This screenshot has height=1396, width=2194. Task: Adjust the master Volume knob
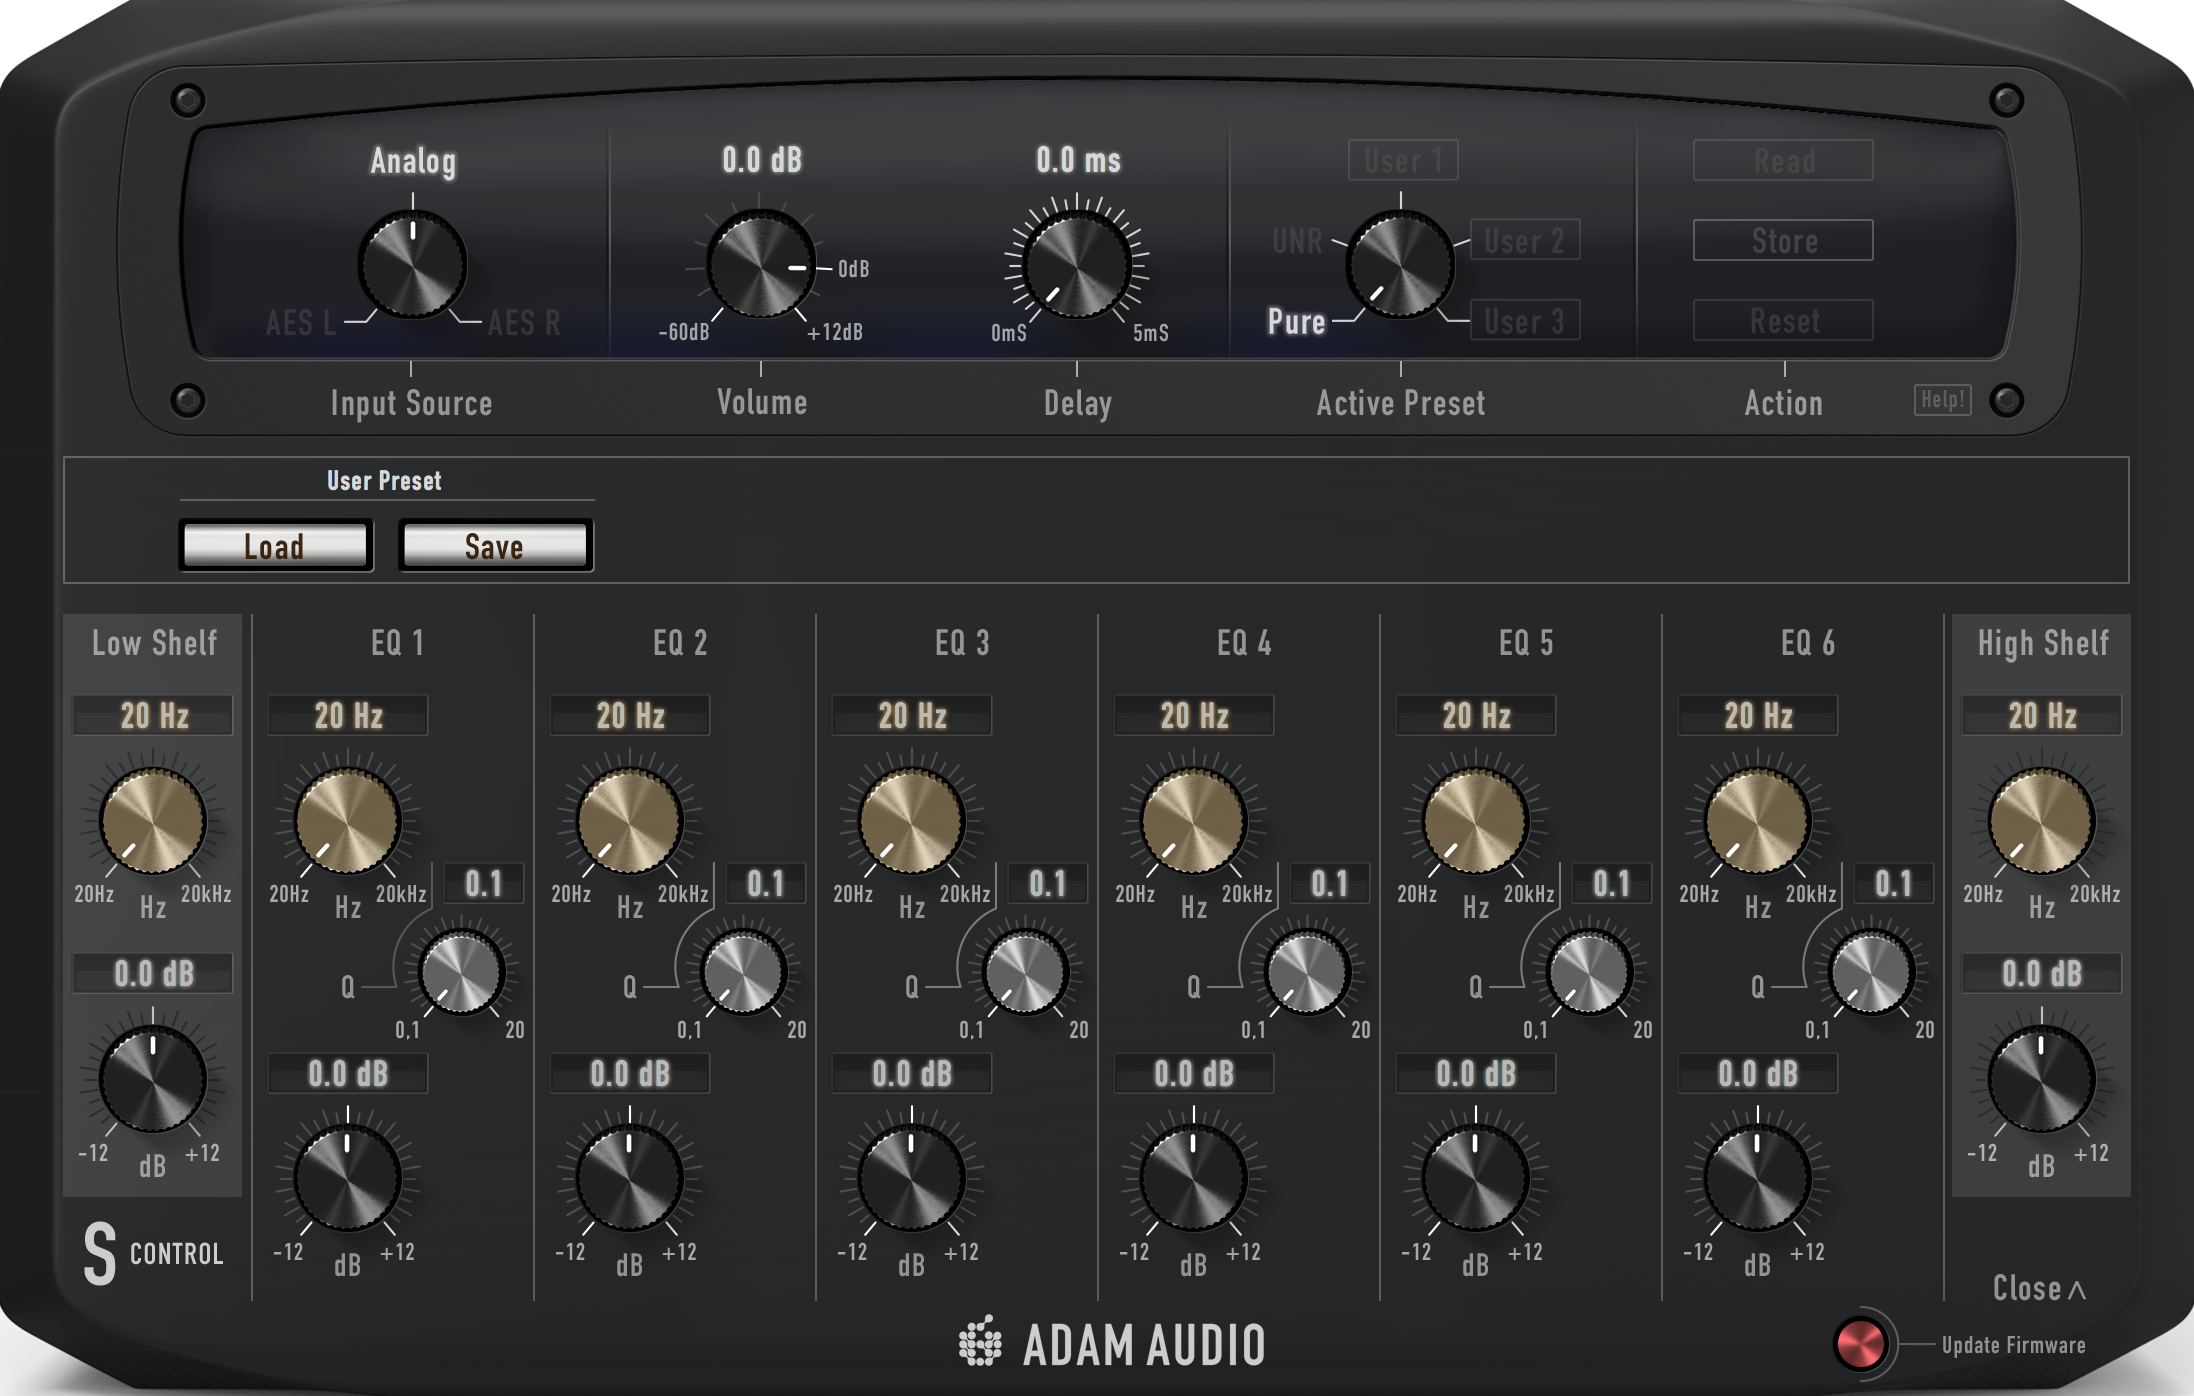(760, 268)
